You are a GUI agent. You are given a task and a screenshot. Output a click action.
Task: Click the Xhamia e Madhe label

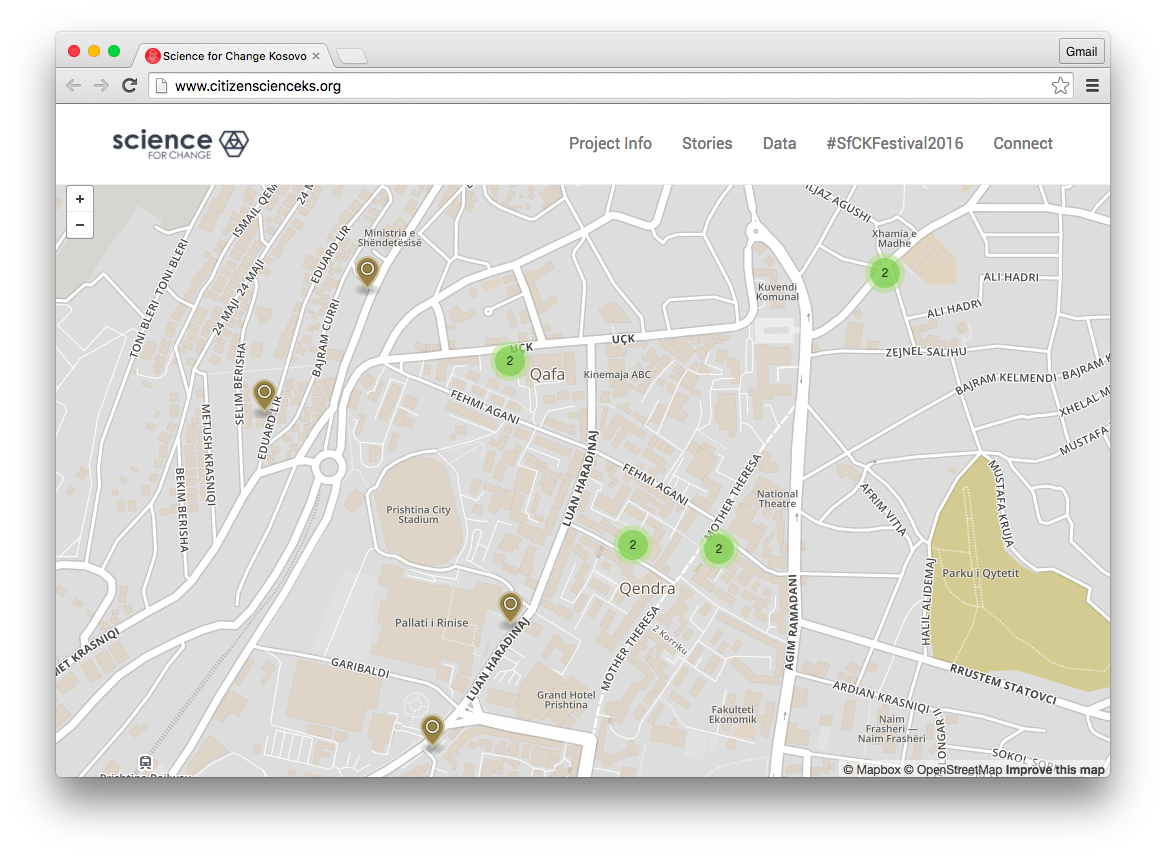tap(894, 238)
